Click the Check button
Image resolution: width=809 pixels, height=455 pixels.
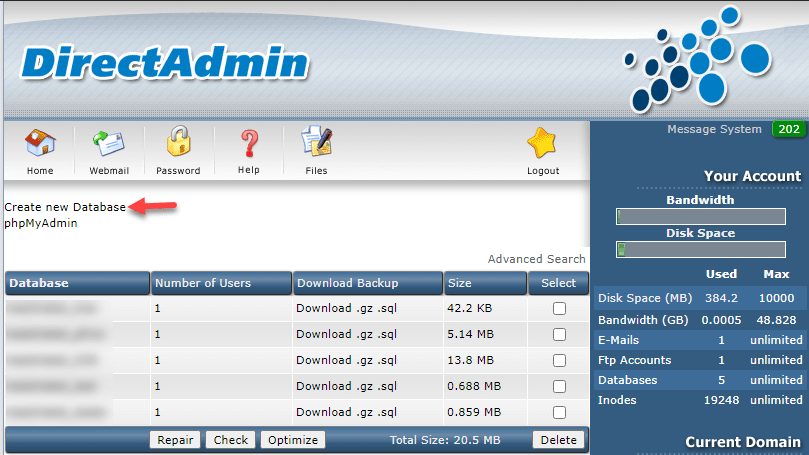click(x=231, y=440)
